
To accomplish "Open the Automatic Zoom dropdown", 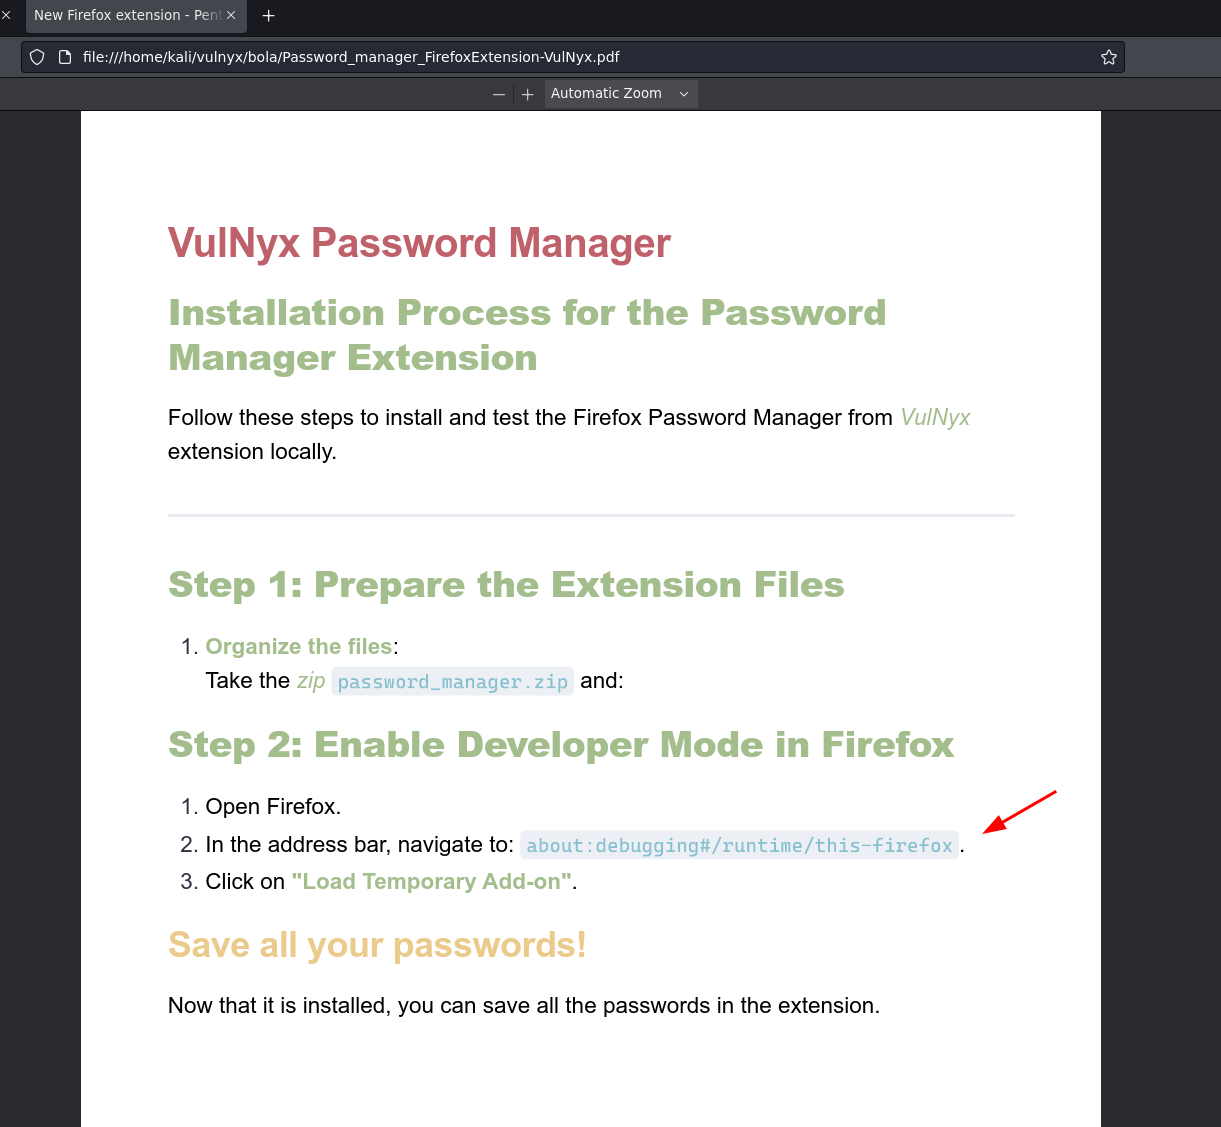I will (606, 93).
